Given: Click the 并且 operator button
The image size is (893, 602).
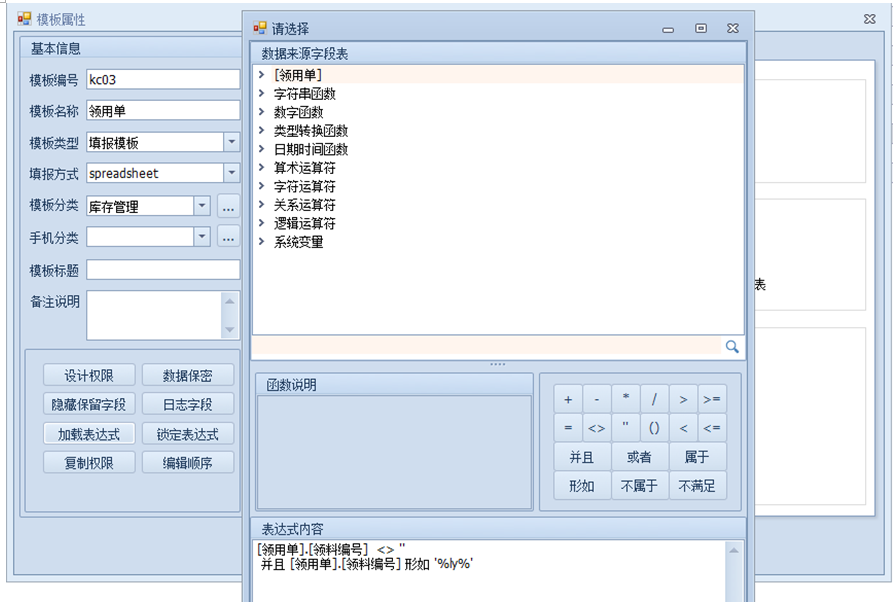Looking at the screenshot, I should click(582, 457).
